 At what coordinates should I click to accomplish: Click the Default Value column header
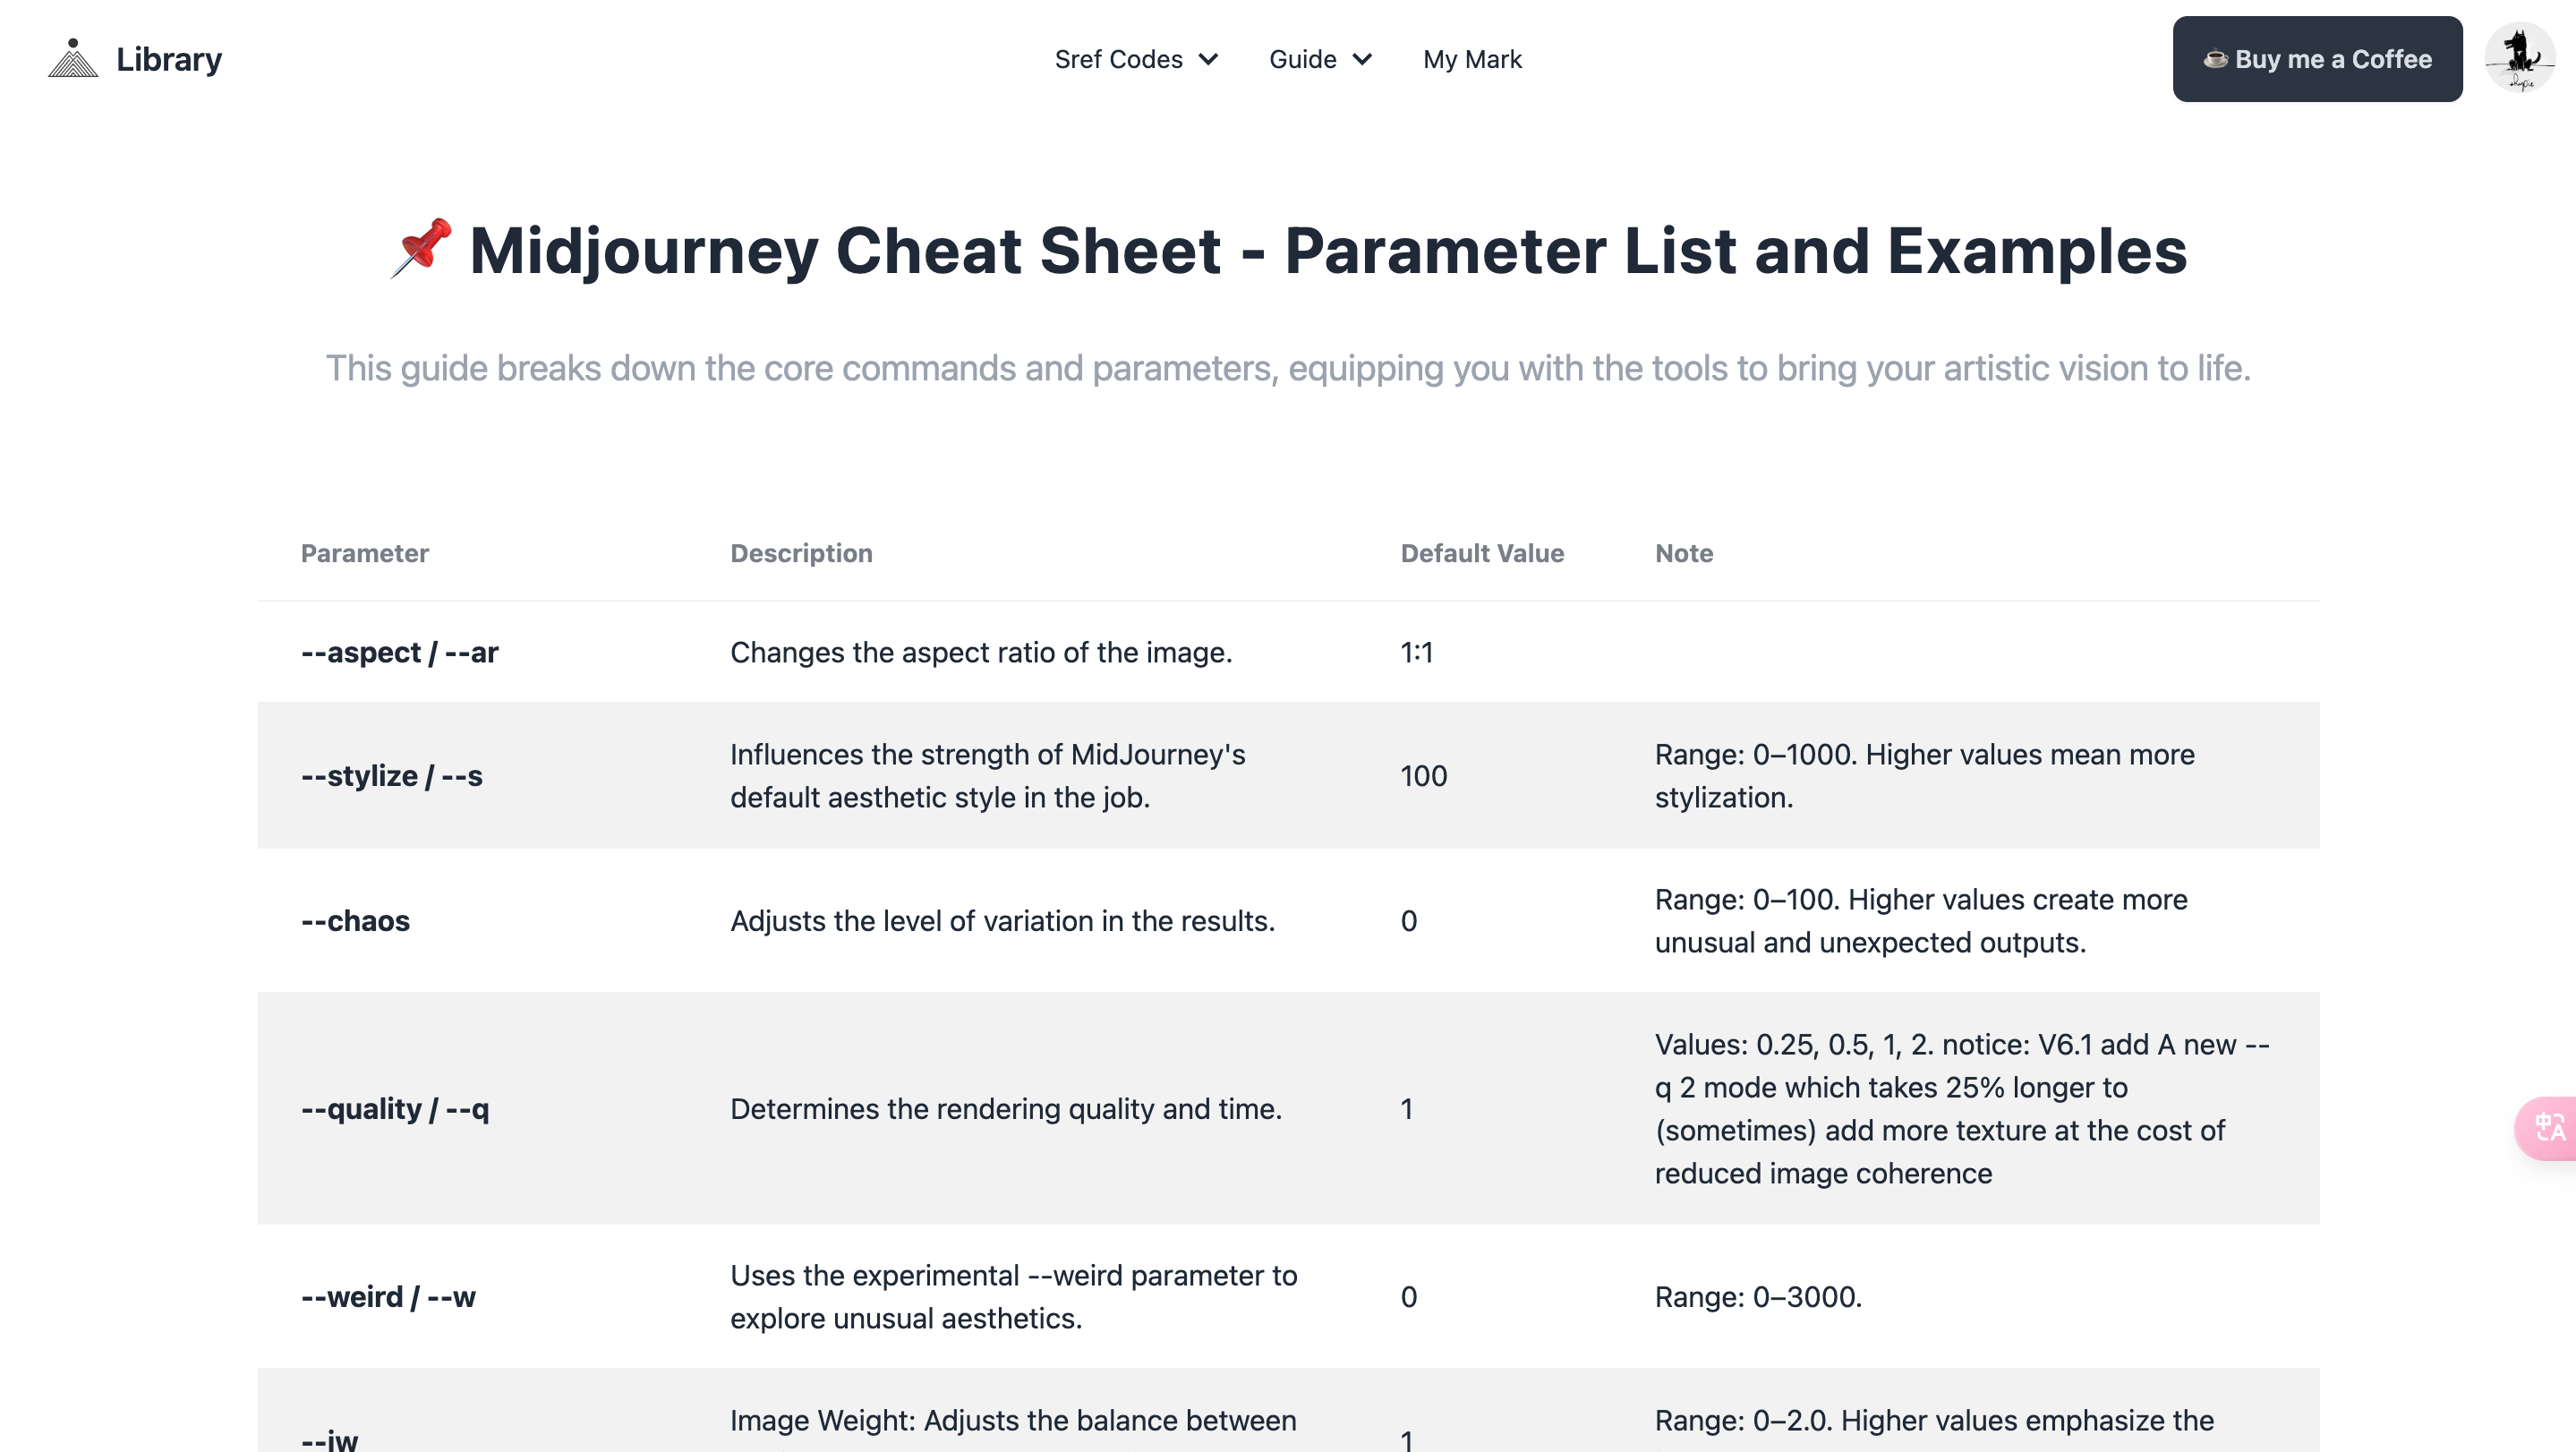[1483, 553]
